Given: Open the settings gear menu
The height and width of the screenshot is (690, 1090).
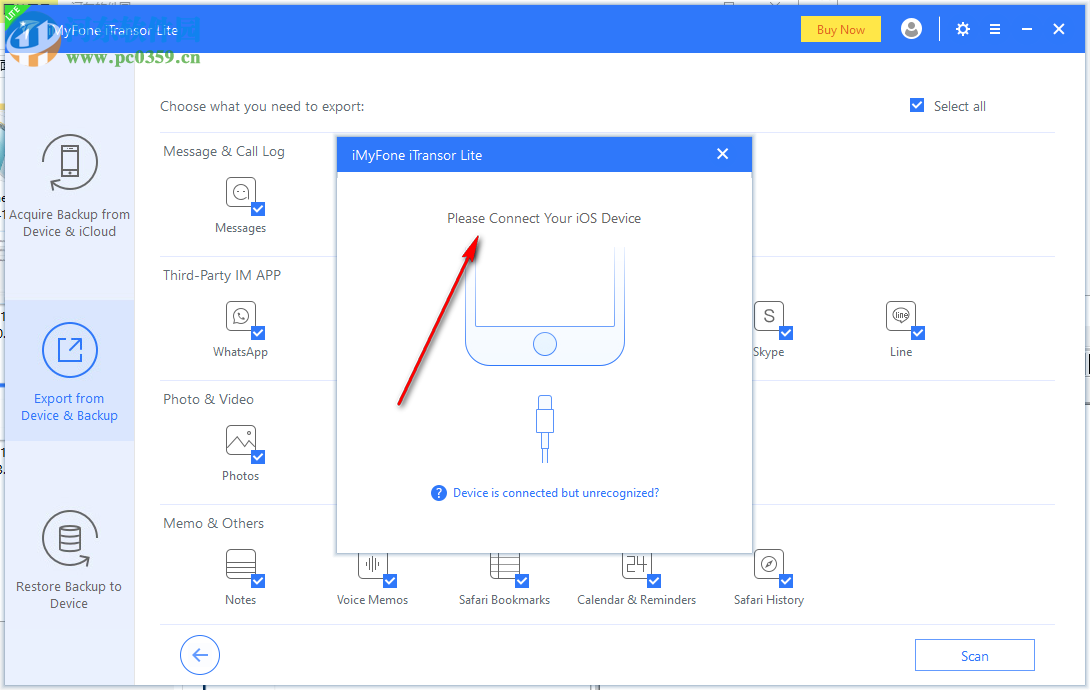Looking at the screenshot, I should (x=962, y=29).
